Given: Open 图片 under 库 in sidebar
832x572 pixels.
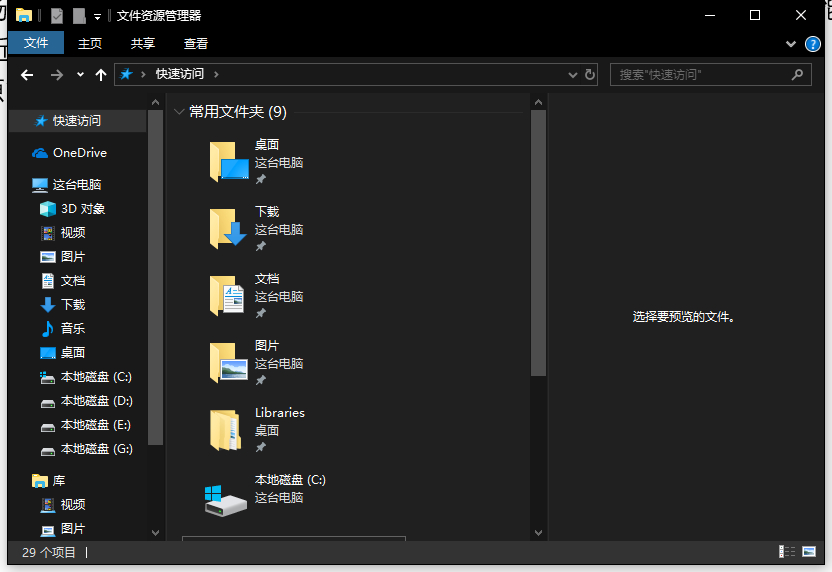Looking at the screenshot, I should pos(73,528).
